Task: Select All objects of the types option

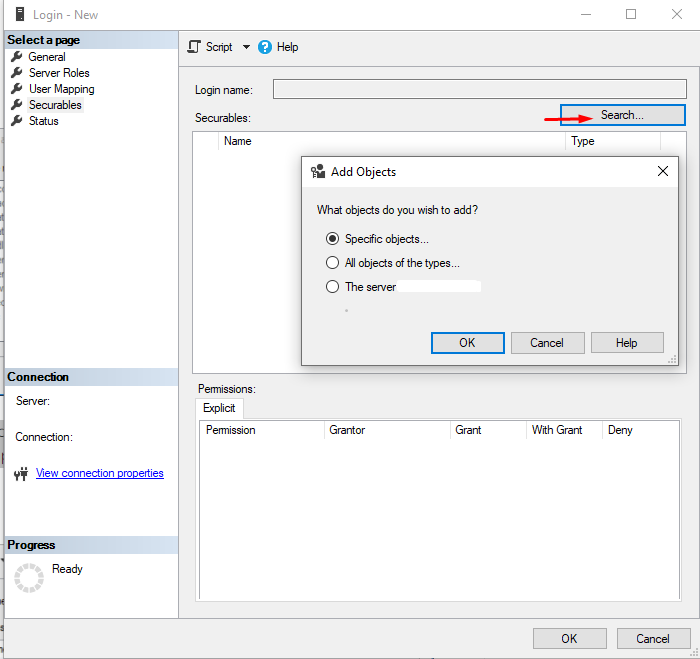Action: point(332,263)
